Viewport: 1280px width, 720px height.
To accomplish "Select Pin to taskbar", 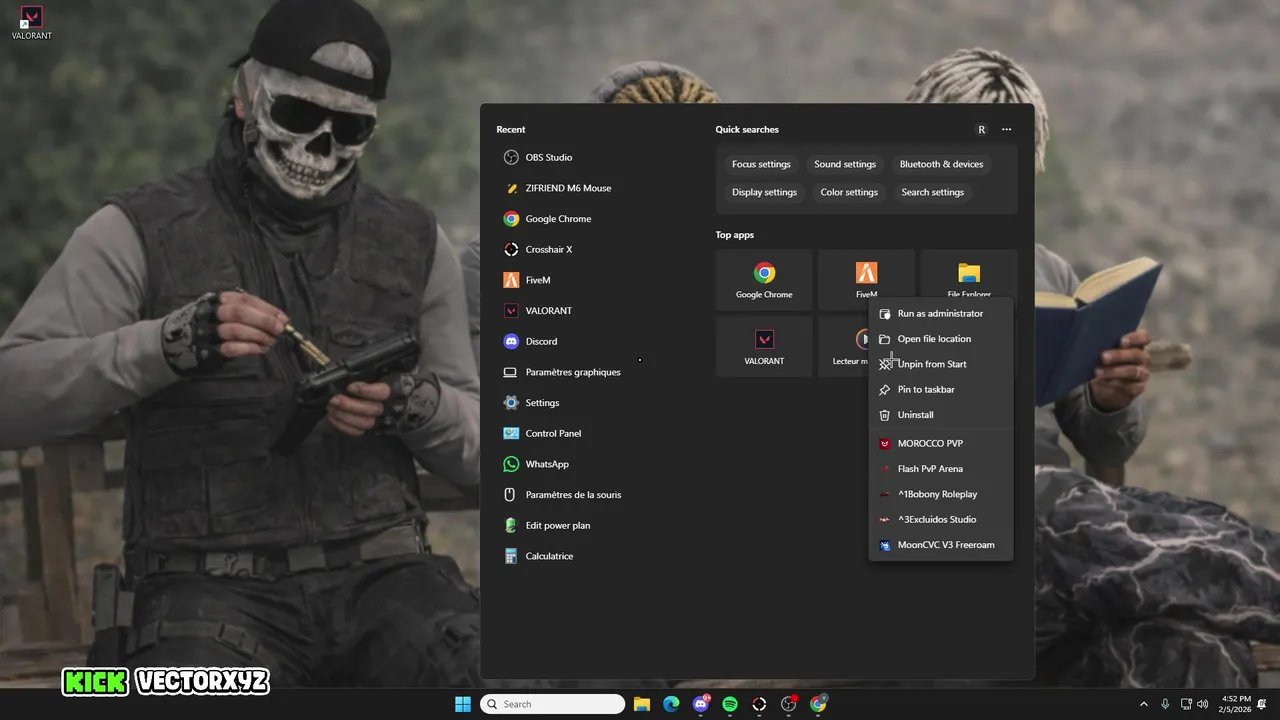I will 941,389.
